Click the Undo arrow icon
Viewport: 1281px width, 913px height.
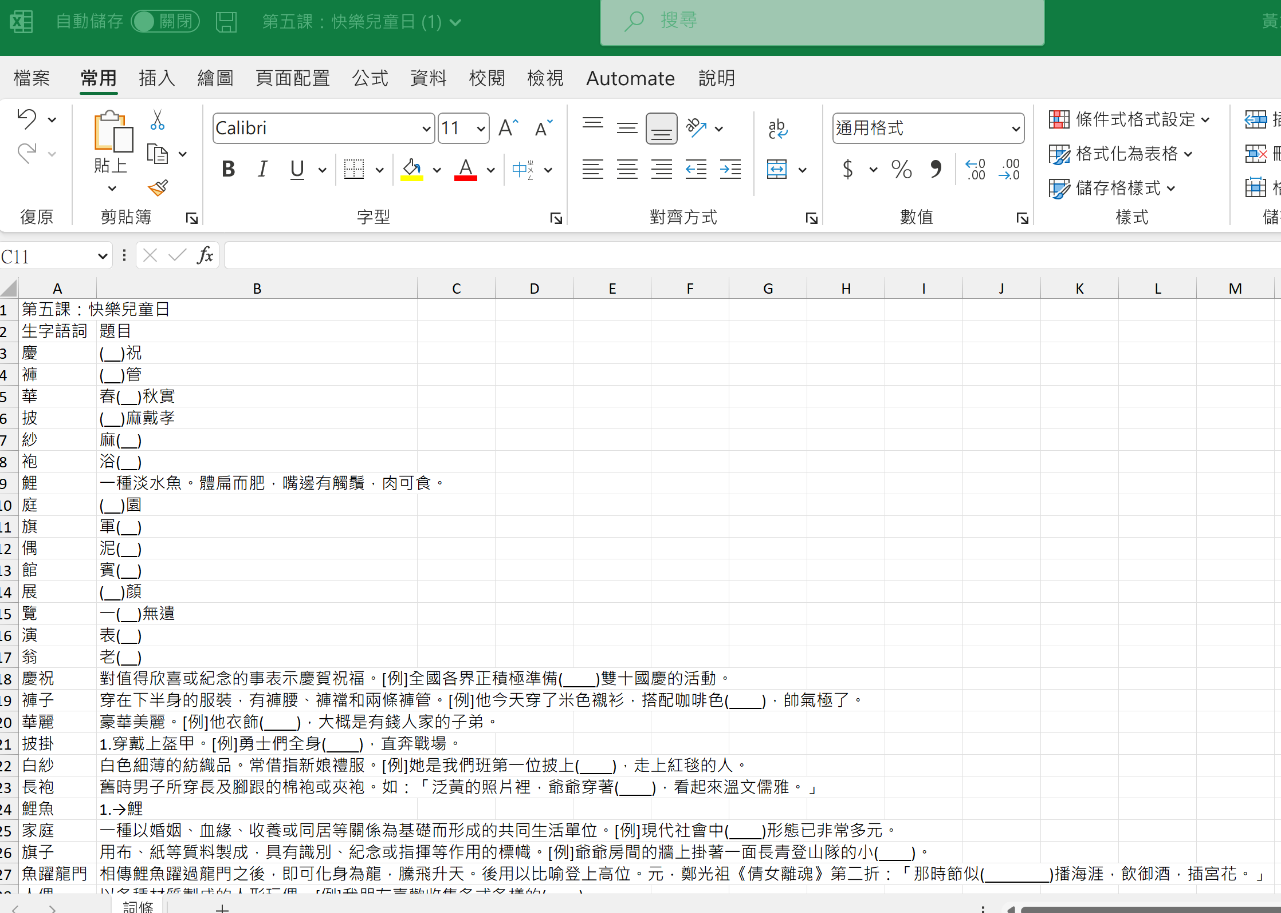tap(27, 120)
